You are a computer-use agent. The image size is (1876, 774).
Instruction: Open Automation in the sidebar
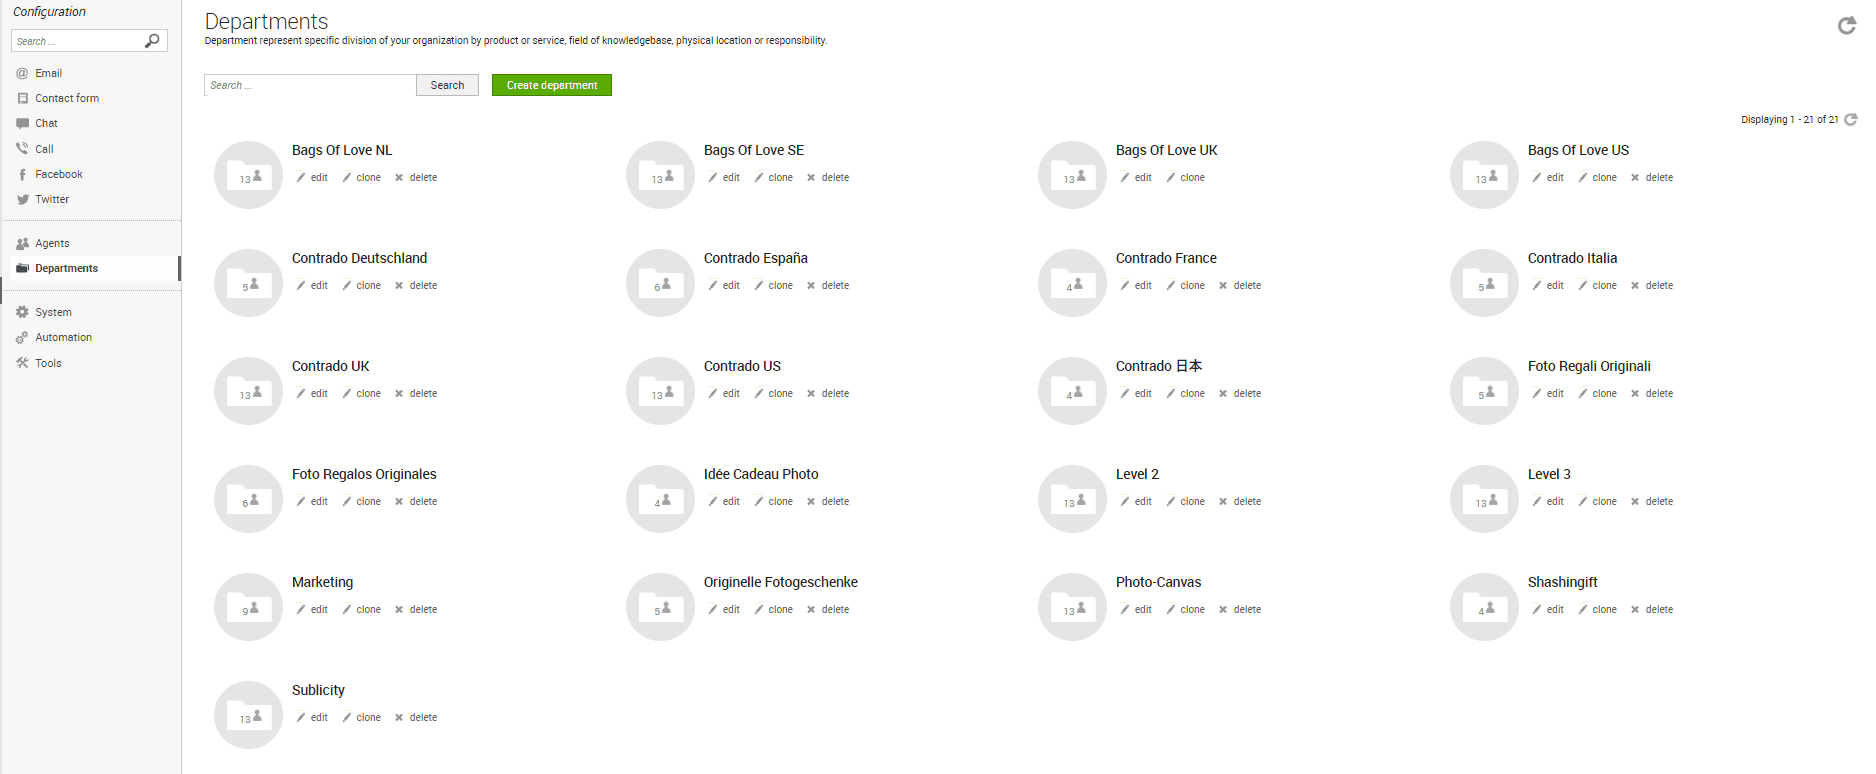[63, 337]
